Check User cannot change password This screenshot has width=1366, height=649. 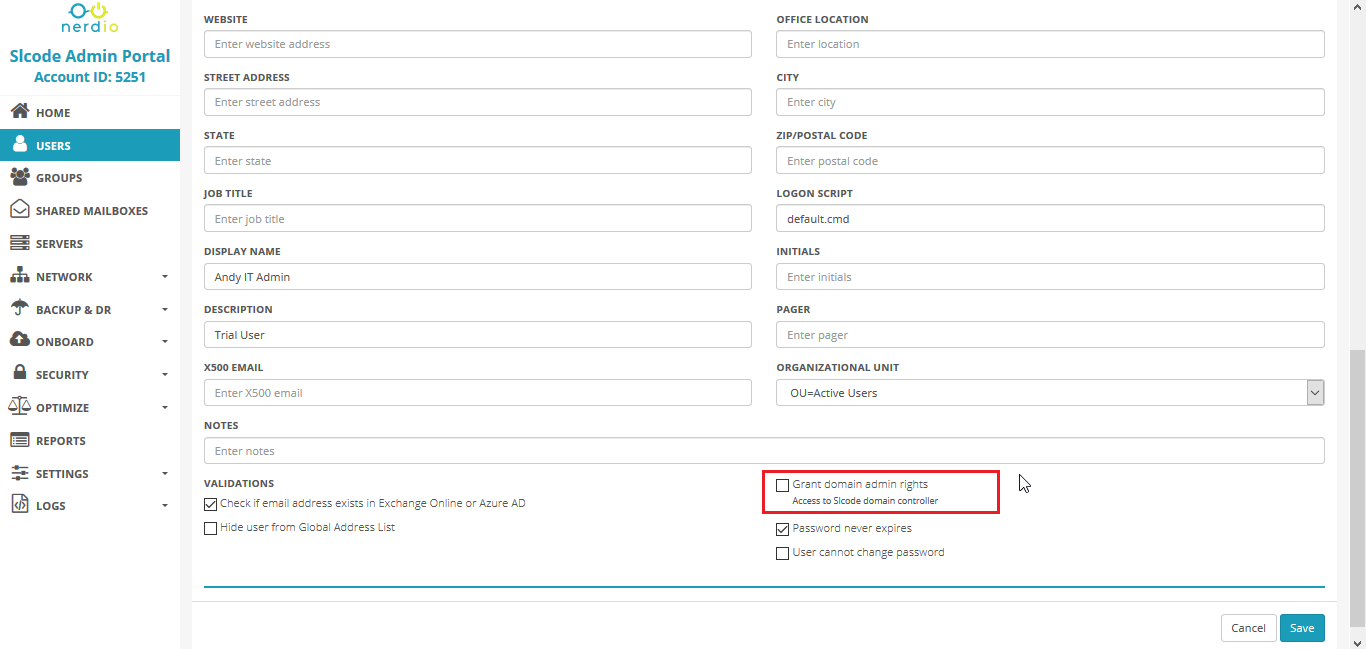[782, 553]
